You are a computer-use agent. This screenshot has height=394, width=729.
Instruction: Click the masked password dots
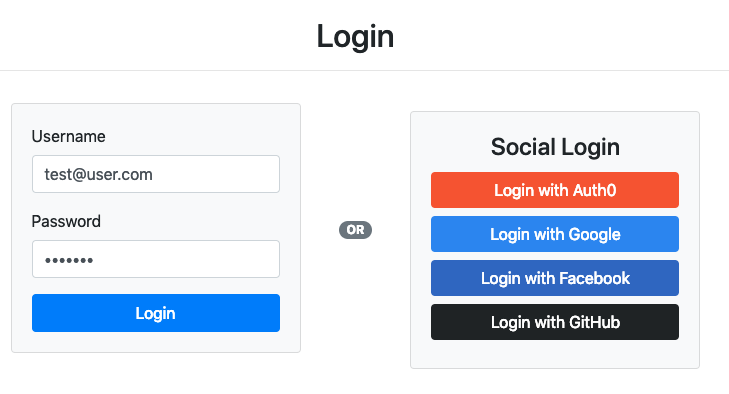click(69, 260)
